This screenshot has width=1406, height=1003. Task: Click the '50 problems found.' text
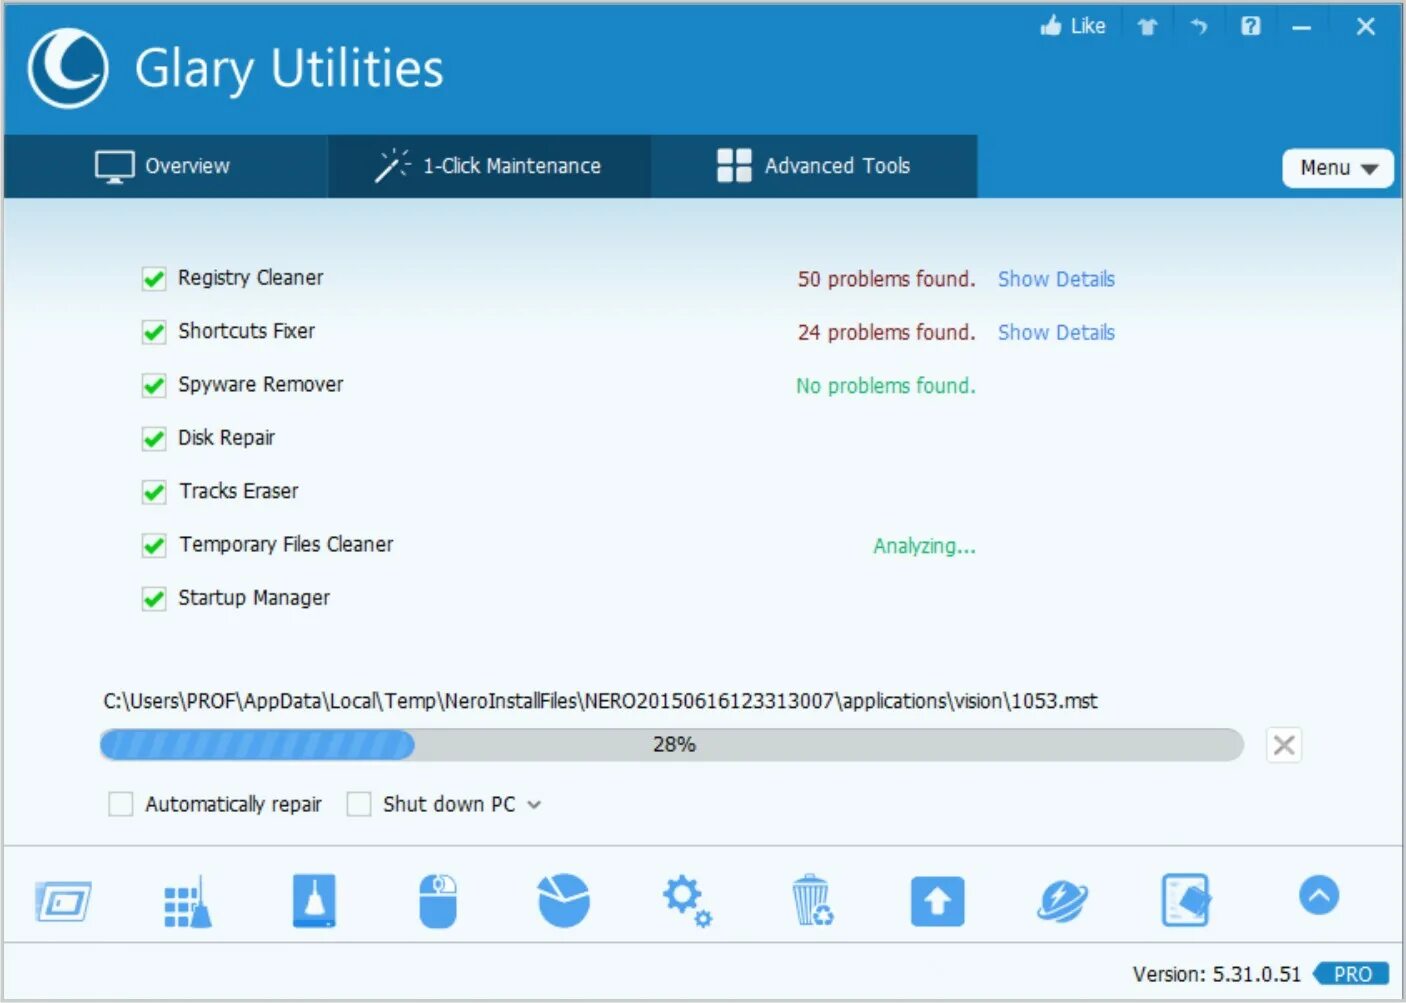click(886, 279)
